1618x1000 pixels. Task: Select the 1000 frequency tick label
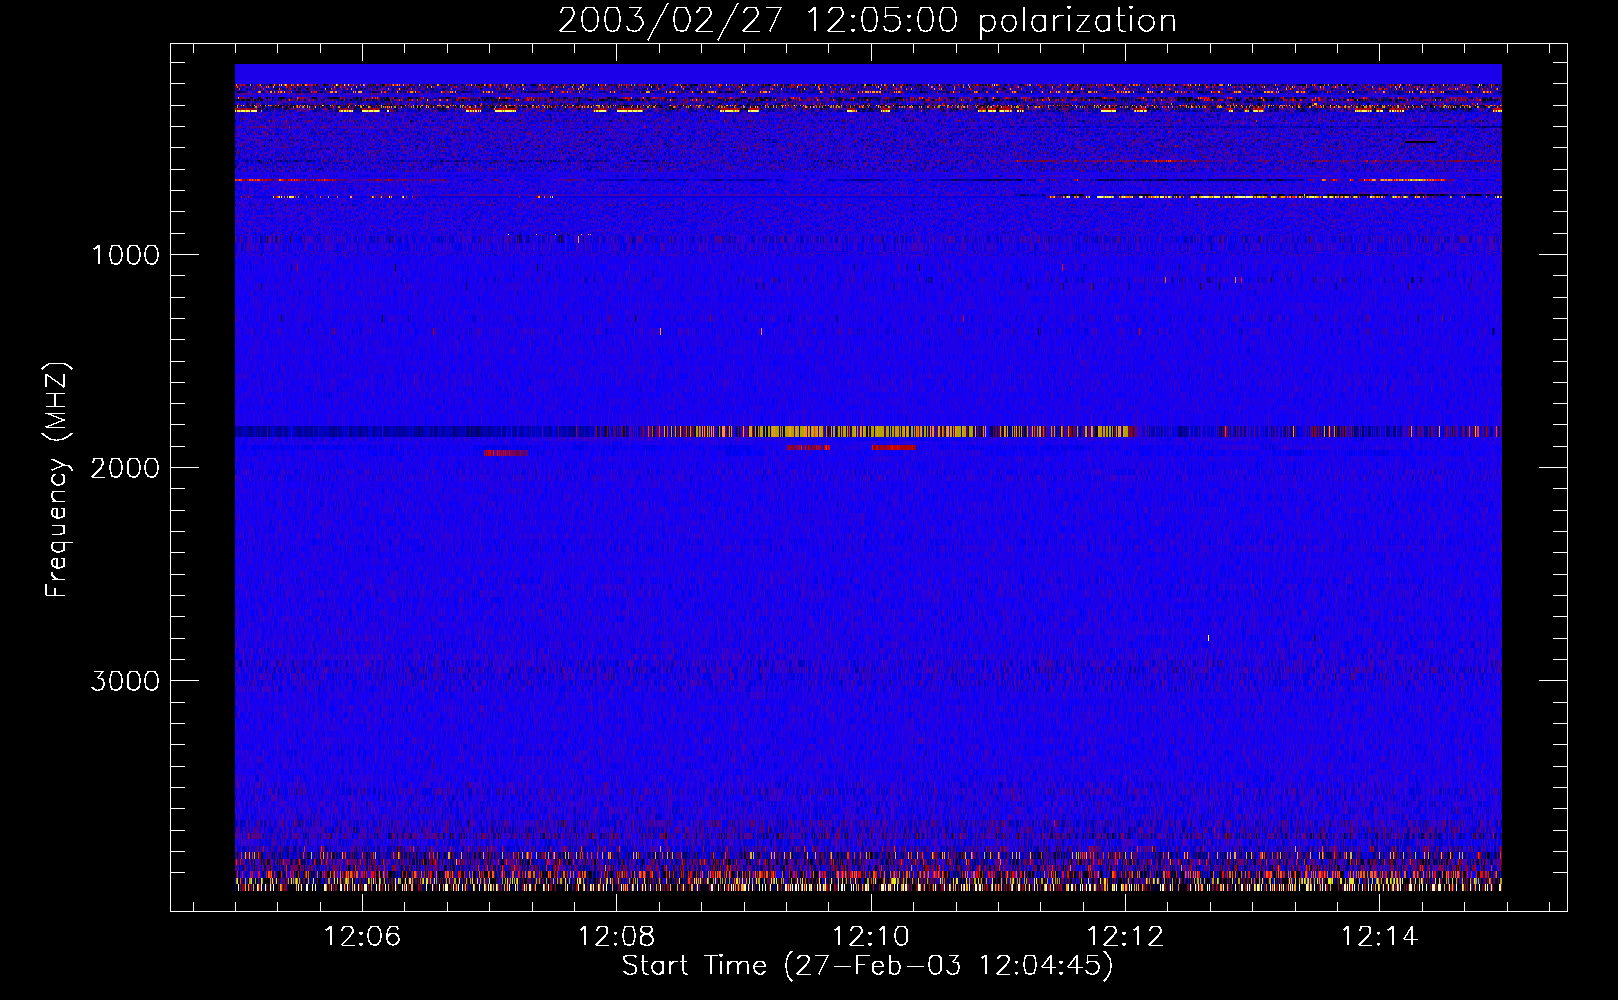[x=125, y=255]
